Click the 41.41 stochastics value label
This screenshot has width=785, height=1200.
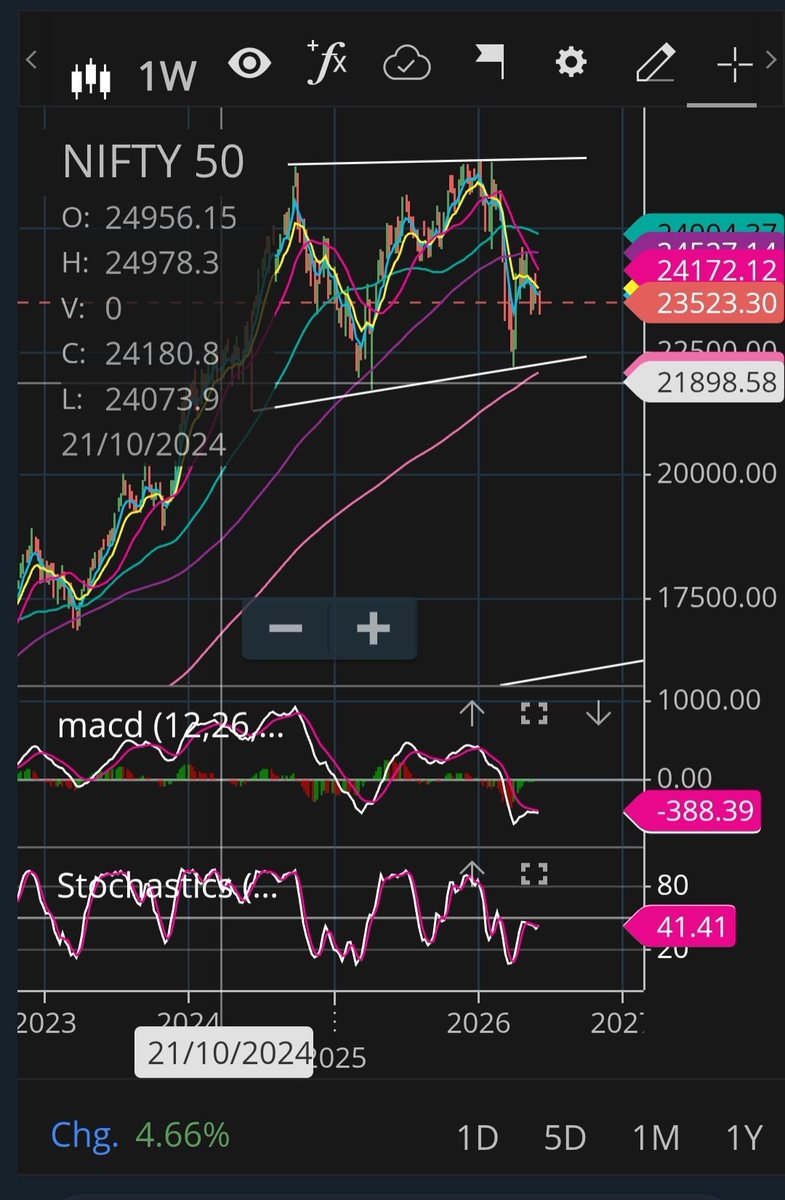point(679,927)
